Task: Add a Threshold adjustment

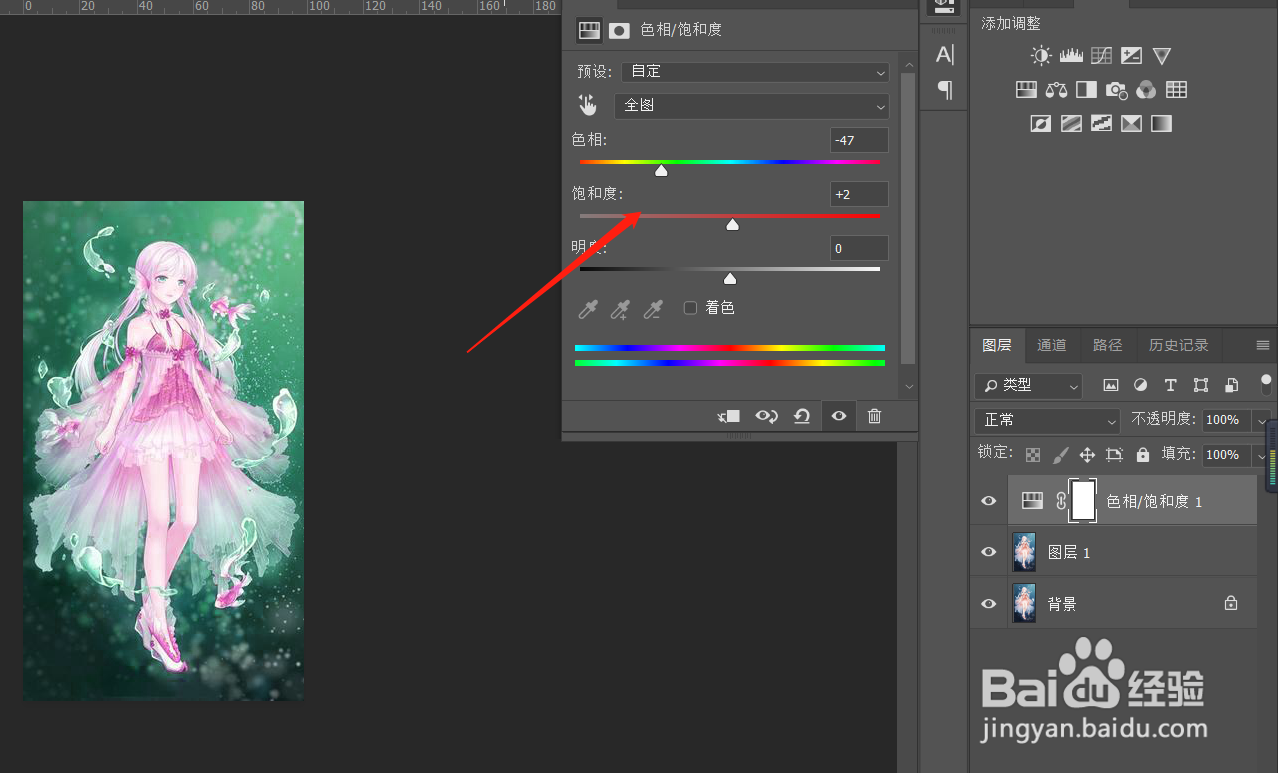Action: 1101,124
